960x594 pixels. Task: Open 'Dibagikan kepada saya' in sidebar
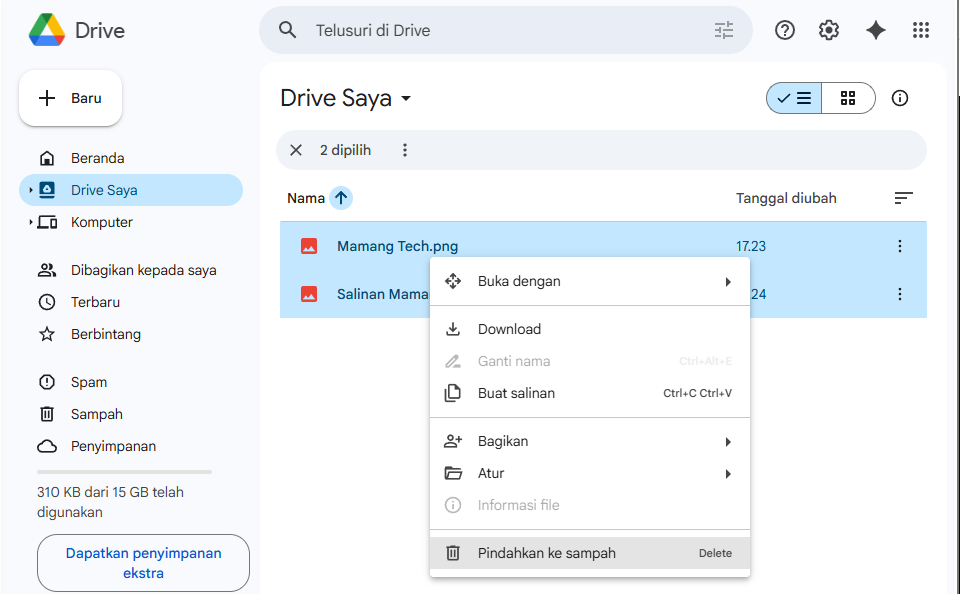click(x=131, y=270)
